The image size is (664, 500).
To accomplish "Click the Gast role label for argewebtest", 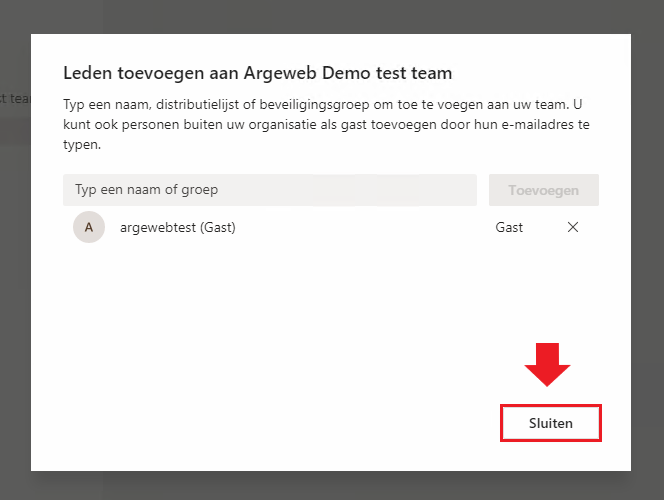I will click(509, 227).
